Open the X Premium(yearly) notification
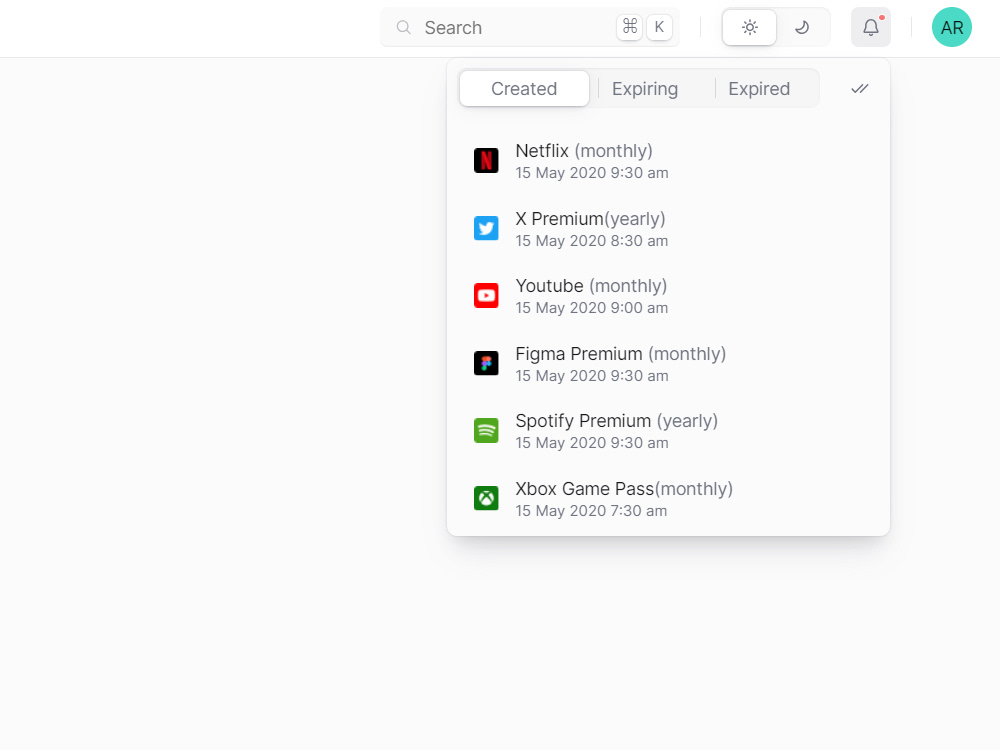 tap(668, 228)
